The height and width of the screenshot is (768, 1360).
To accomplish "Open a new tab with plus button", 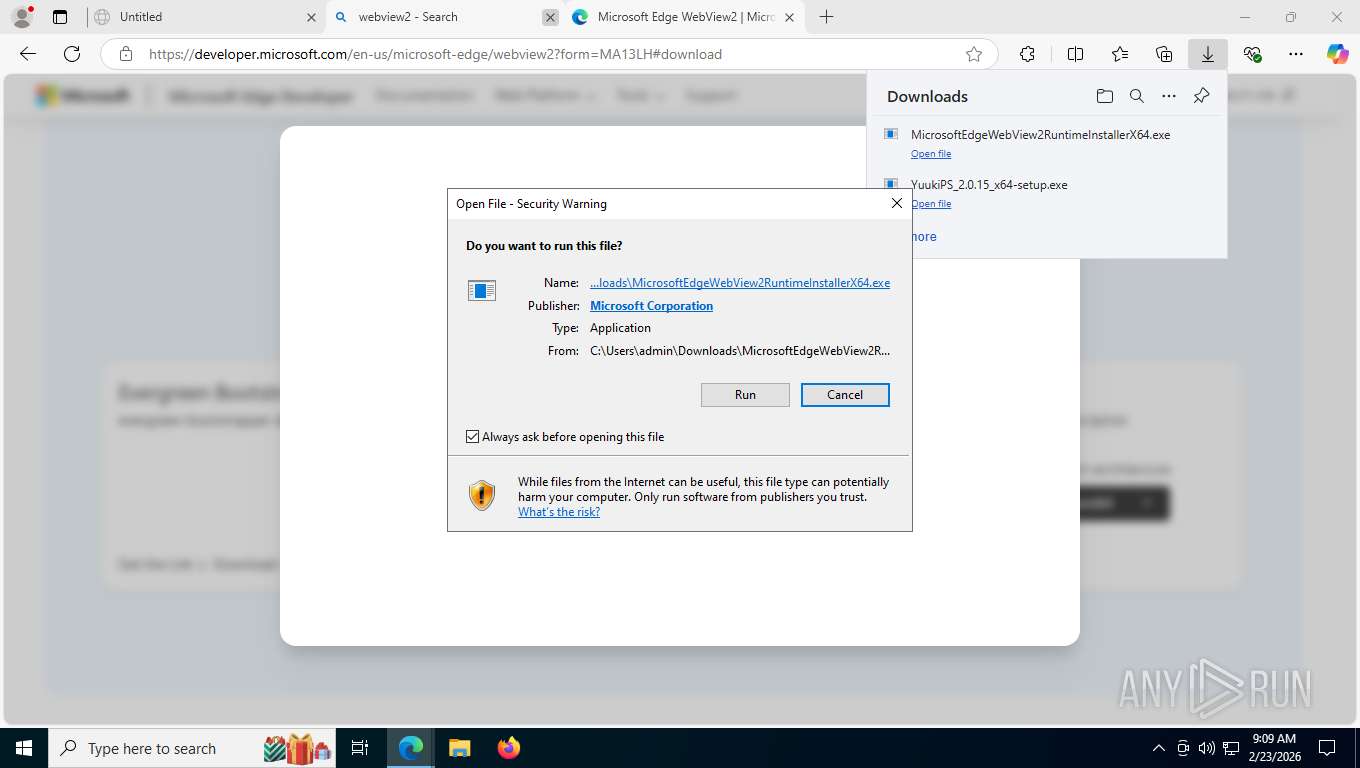I will coord(826,17).
